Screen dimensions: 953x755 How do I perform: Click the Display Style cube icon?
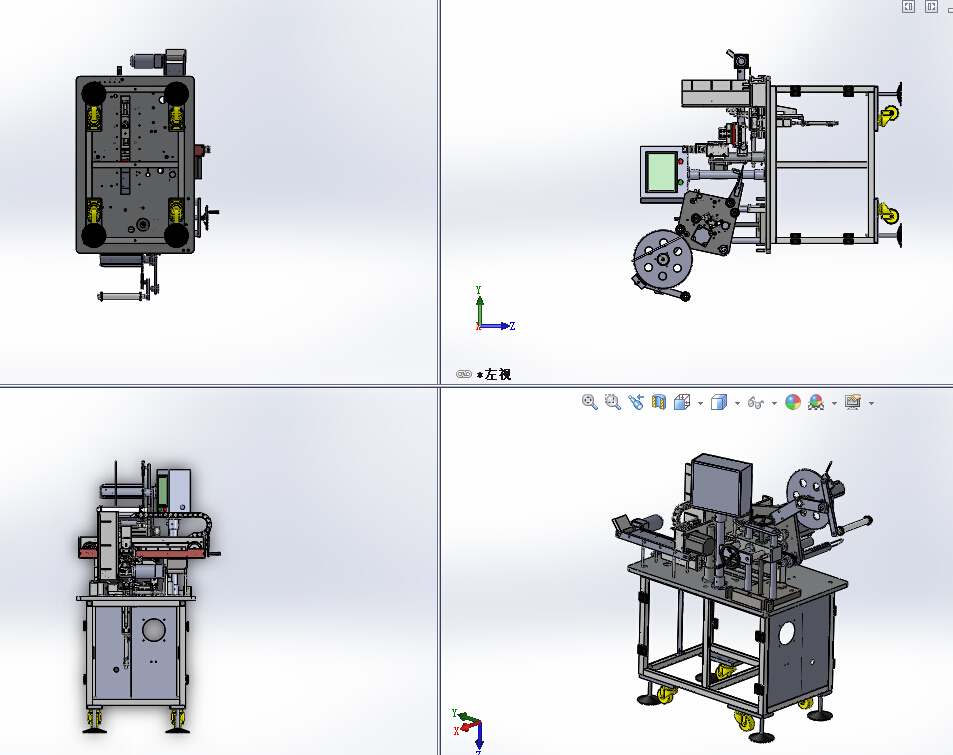[x=719, y=402]
